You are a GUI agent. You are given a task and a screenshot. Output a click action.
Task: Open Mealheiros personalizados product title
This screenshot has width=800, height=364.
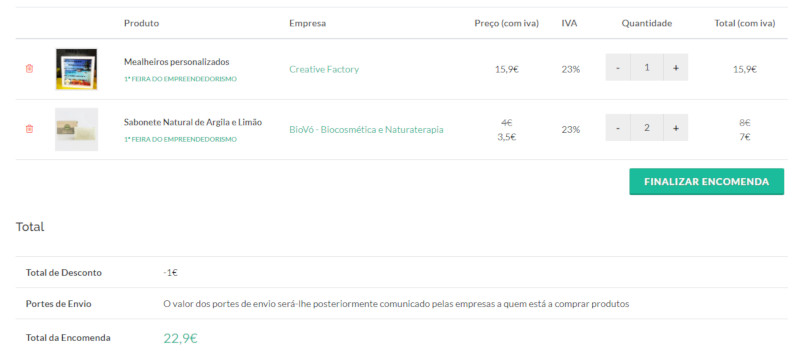(x=177, y=62)
